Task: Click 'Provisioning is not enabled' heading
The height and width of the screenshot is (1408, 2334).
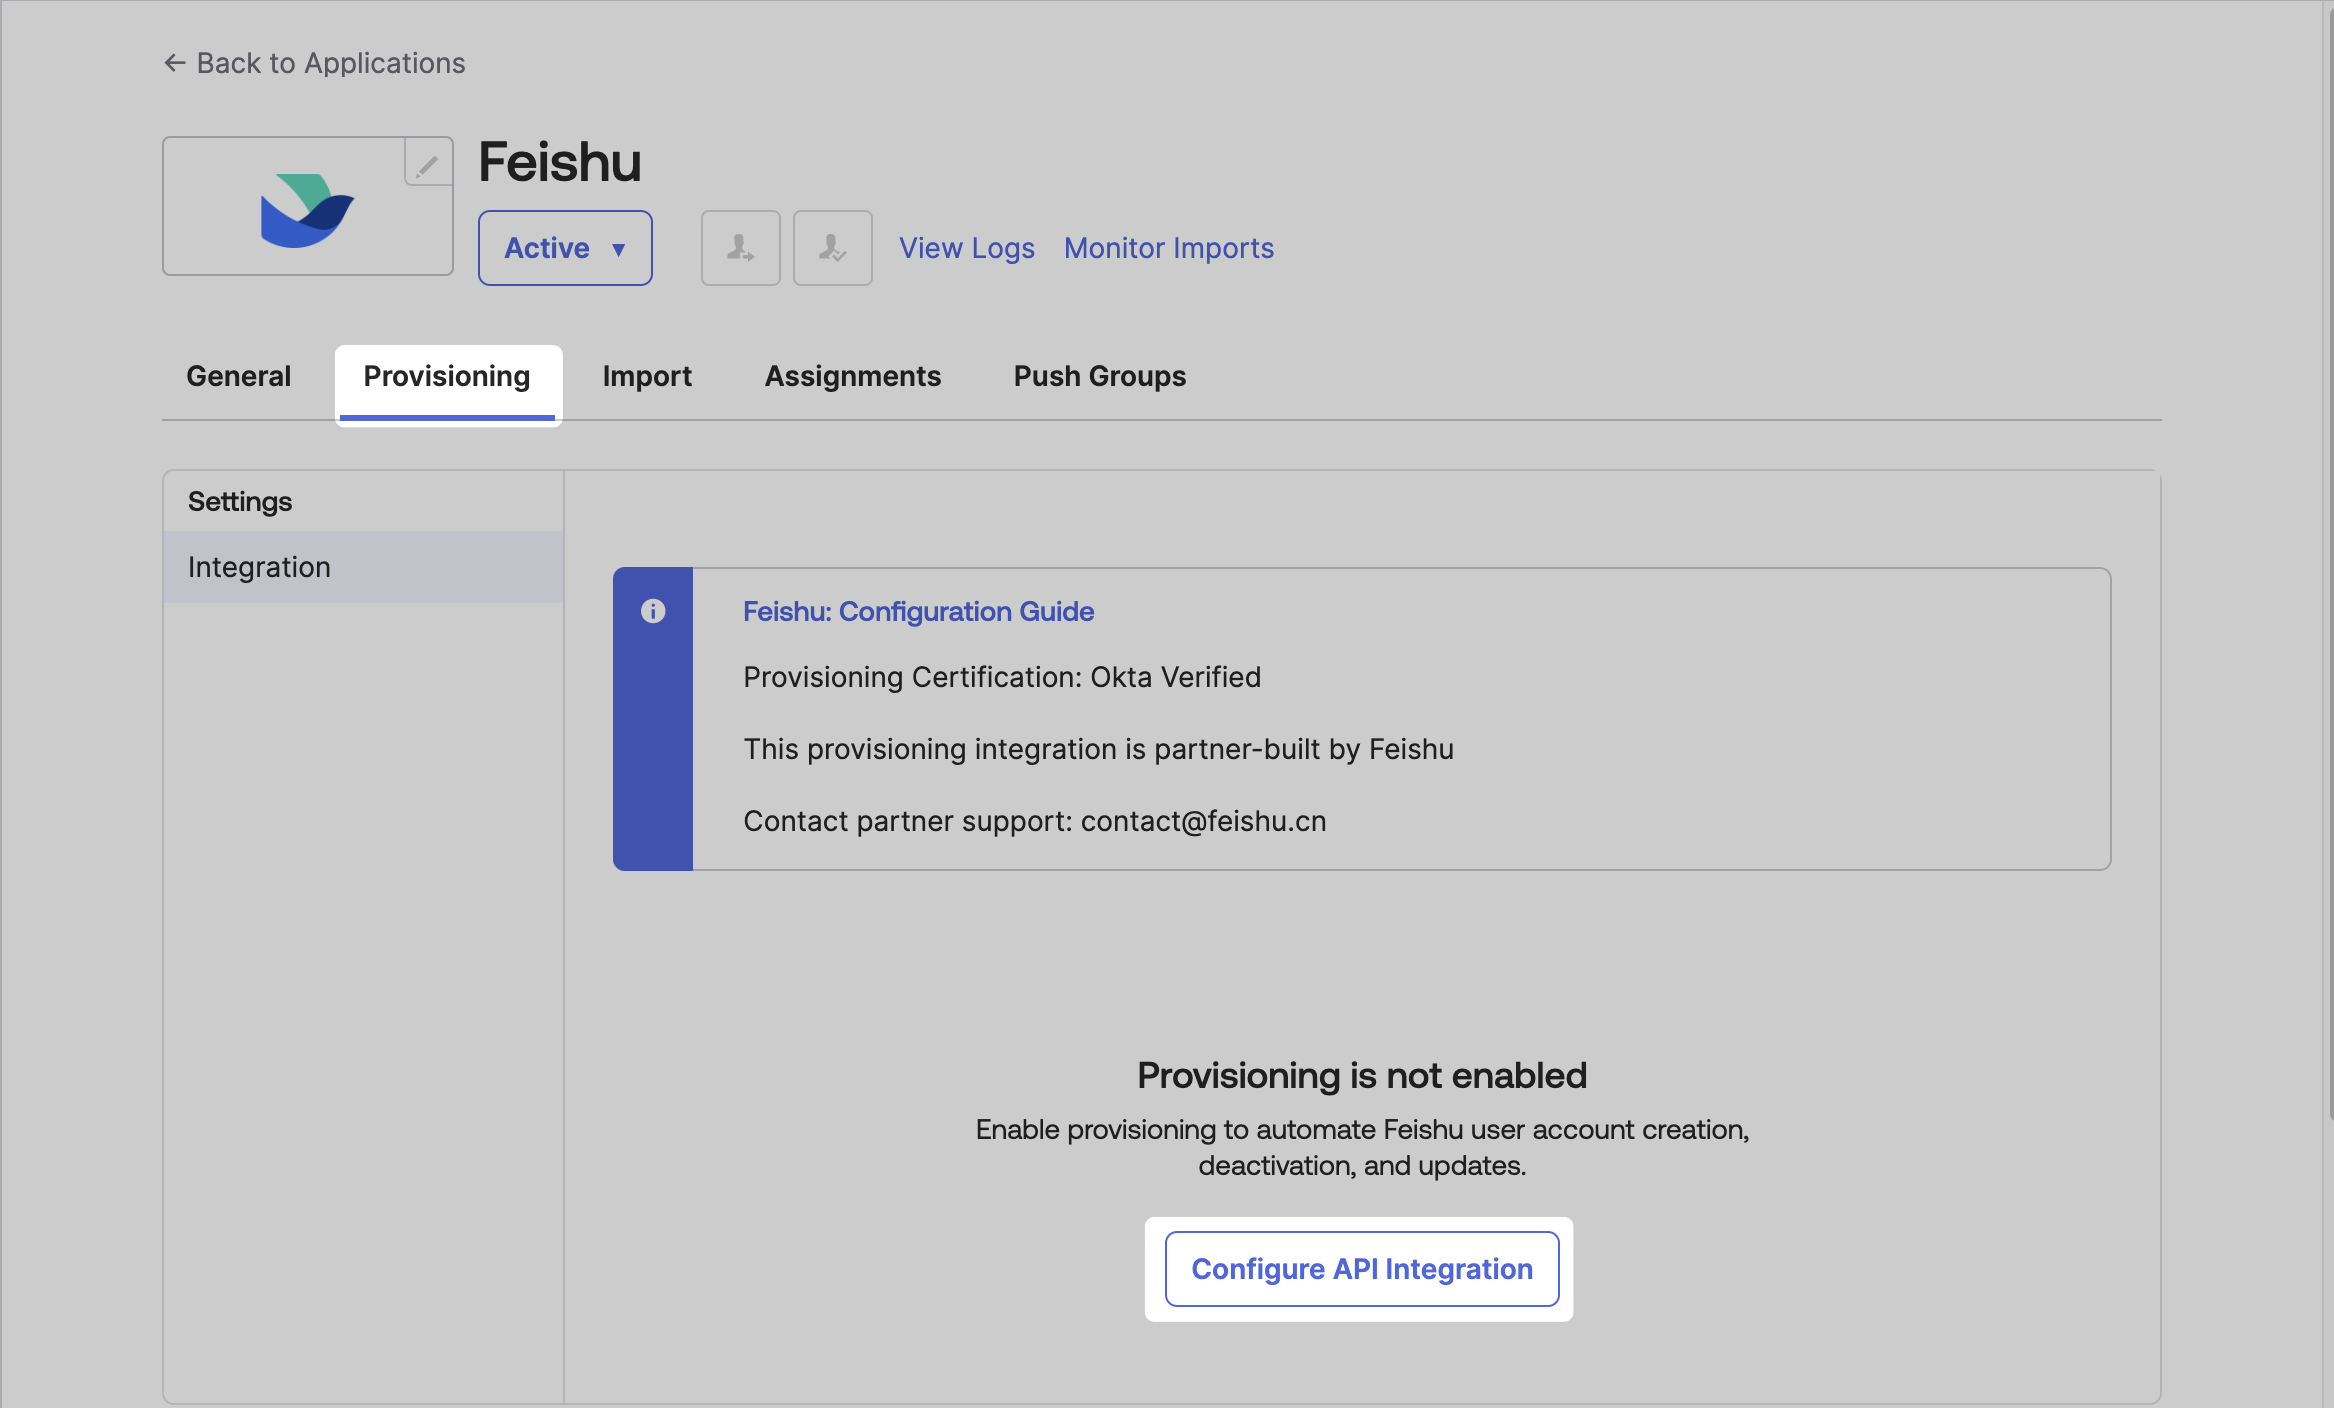Action: (1362, 1075)
